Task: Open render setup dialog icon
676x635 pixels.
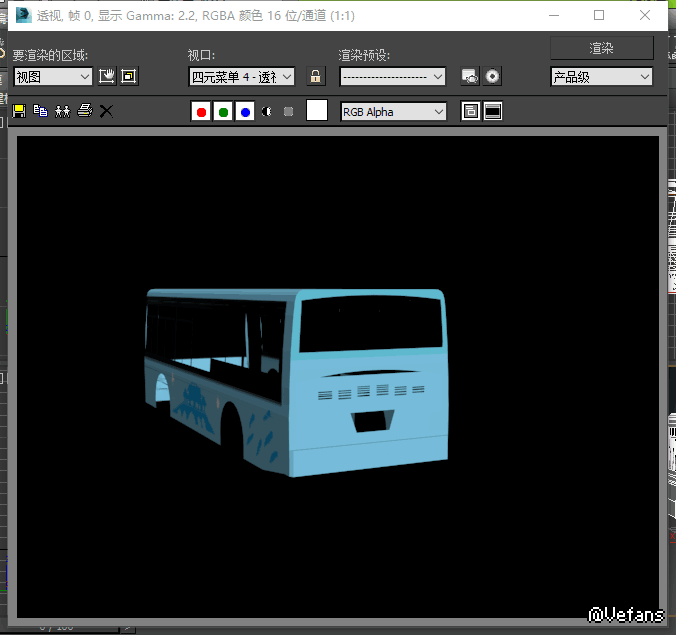Action: pos(469,77)
